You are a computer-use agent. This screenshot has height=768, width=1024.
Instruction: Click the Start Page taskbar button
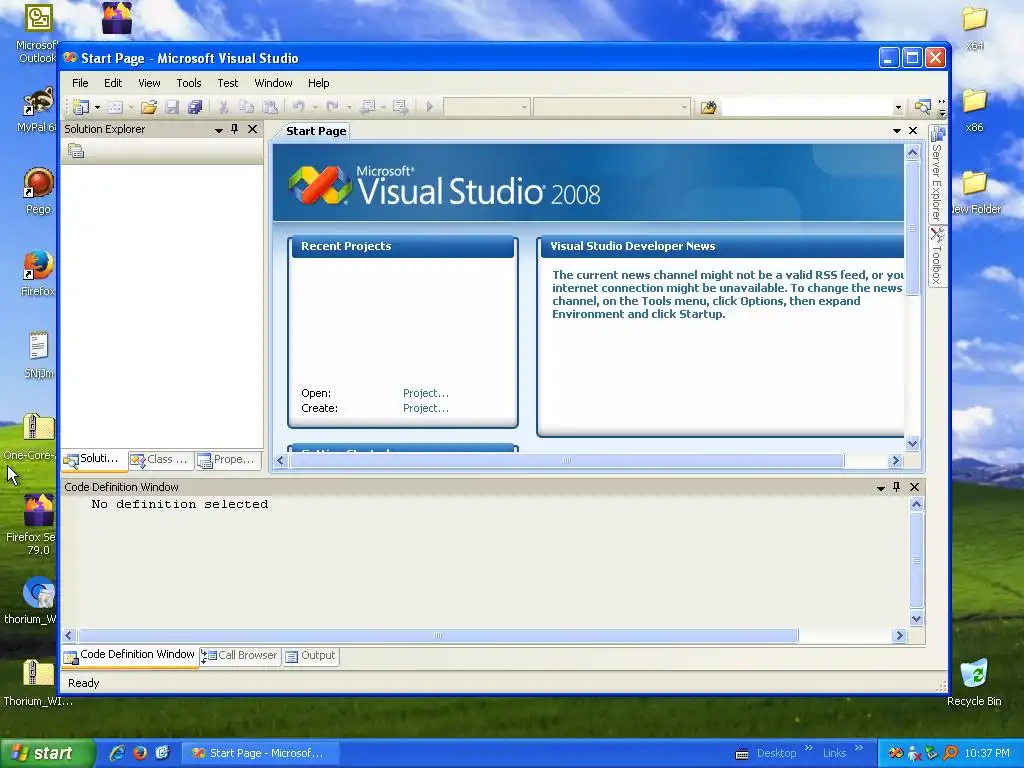pos(259,754)
